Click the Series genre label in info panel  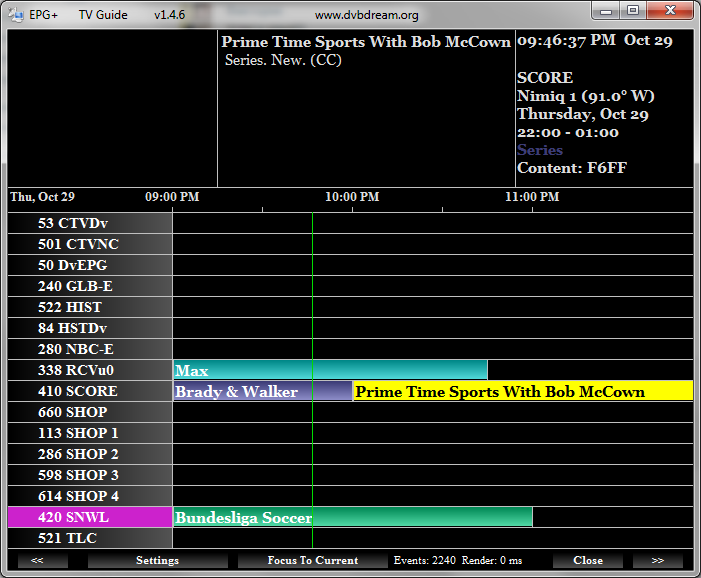(540, 150)
